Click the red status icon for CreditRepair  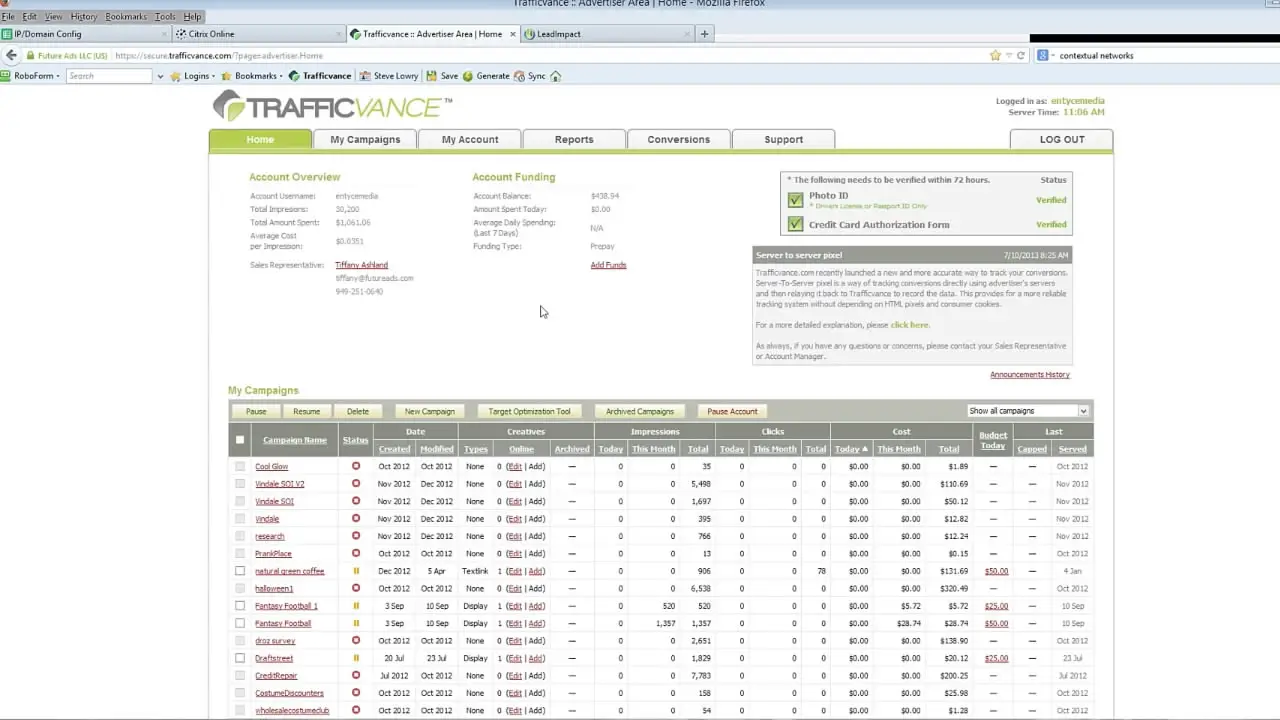tap(356, 676)
